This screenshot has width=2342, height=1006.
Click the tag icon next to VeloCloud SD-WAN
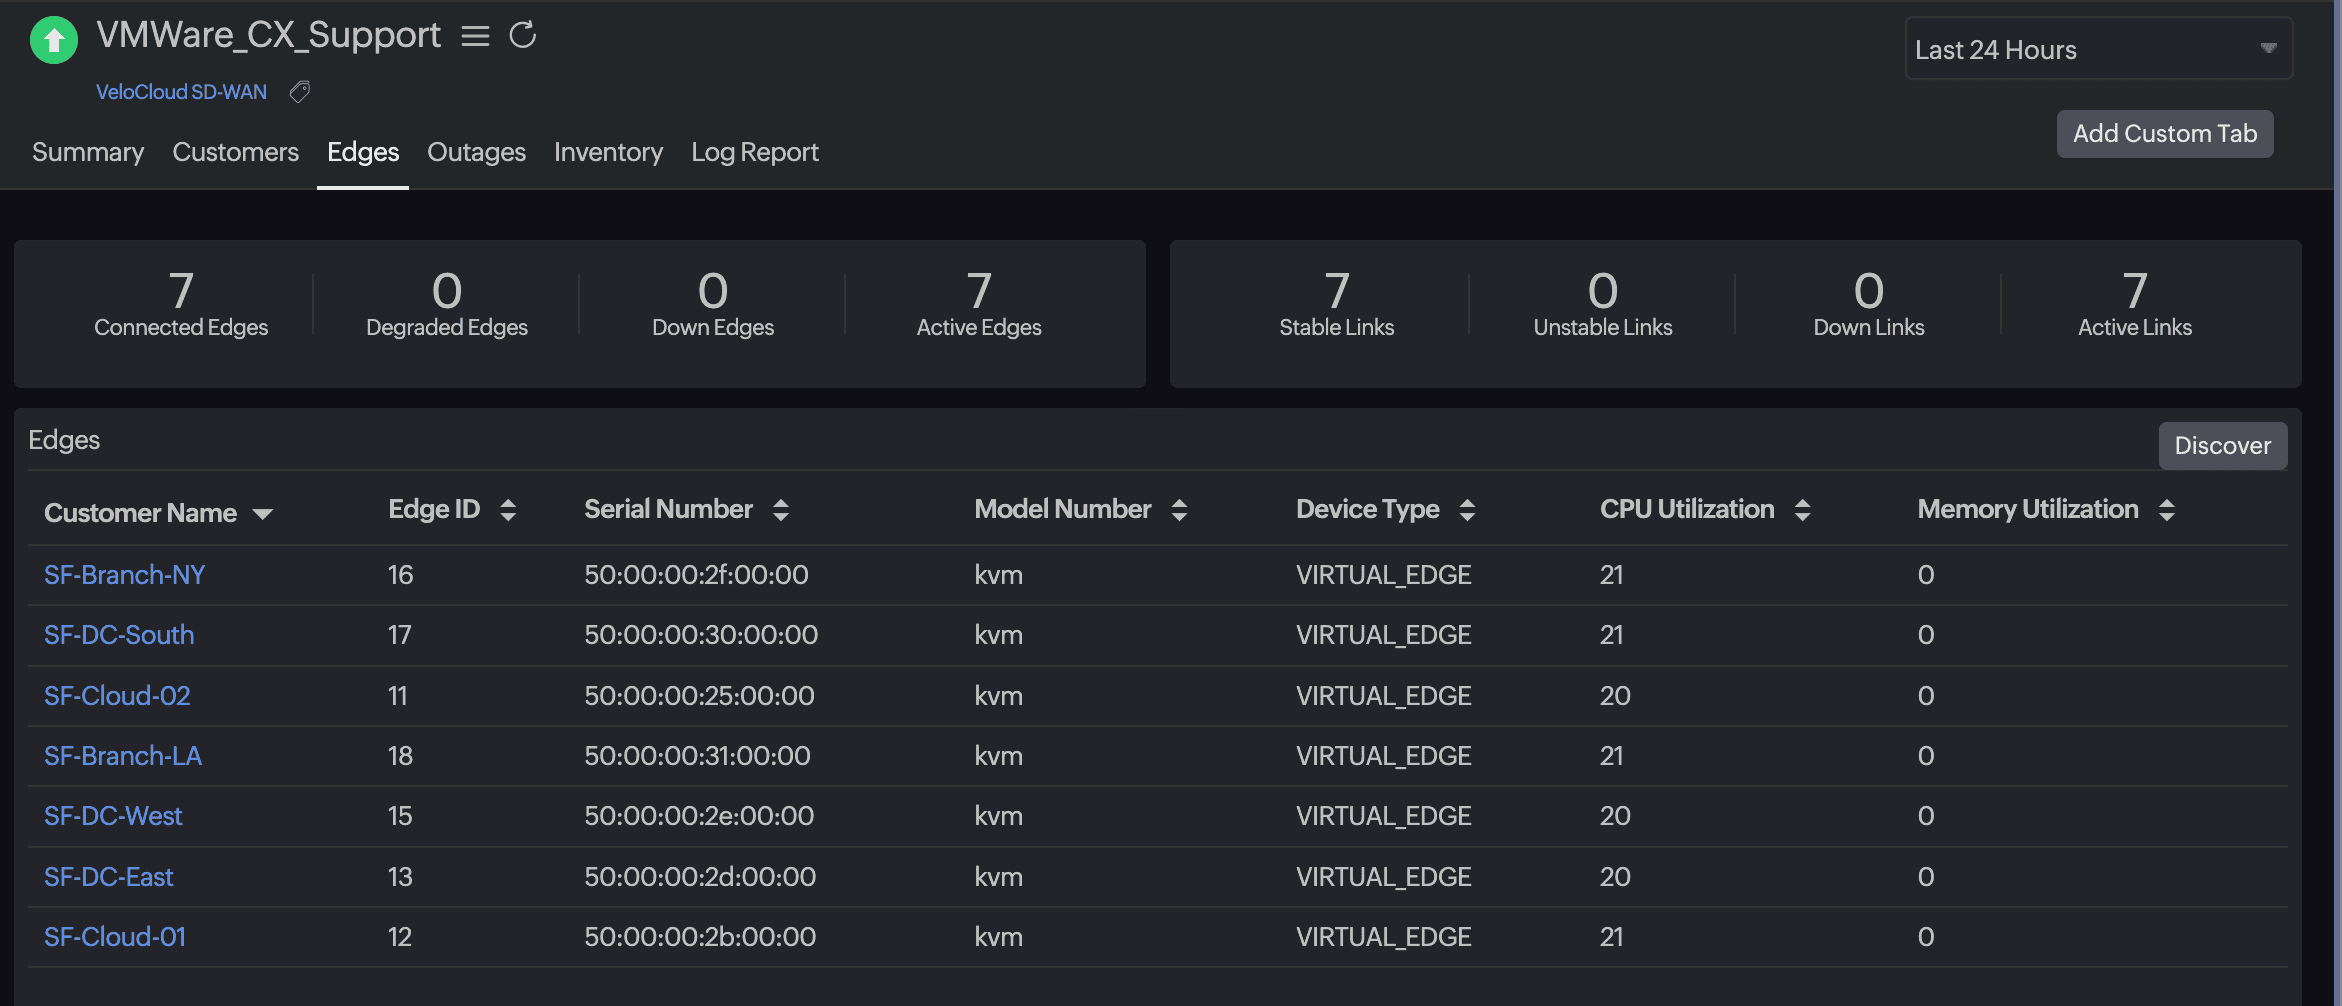299,92
